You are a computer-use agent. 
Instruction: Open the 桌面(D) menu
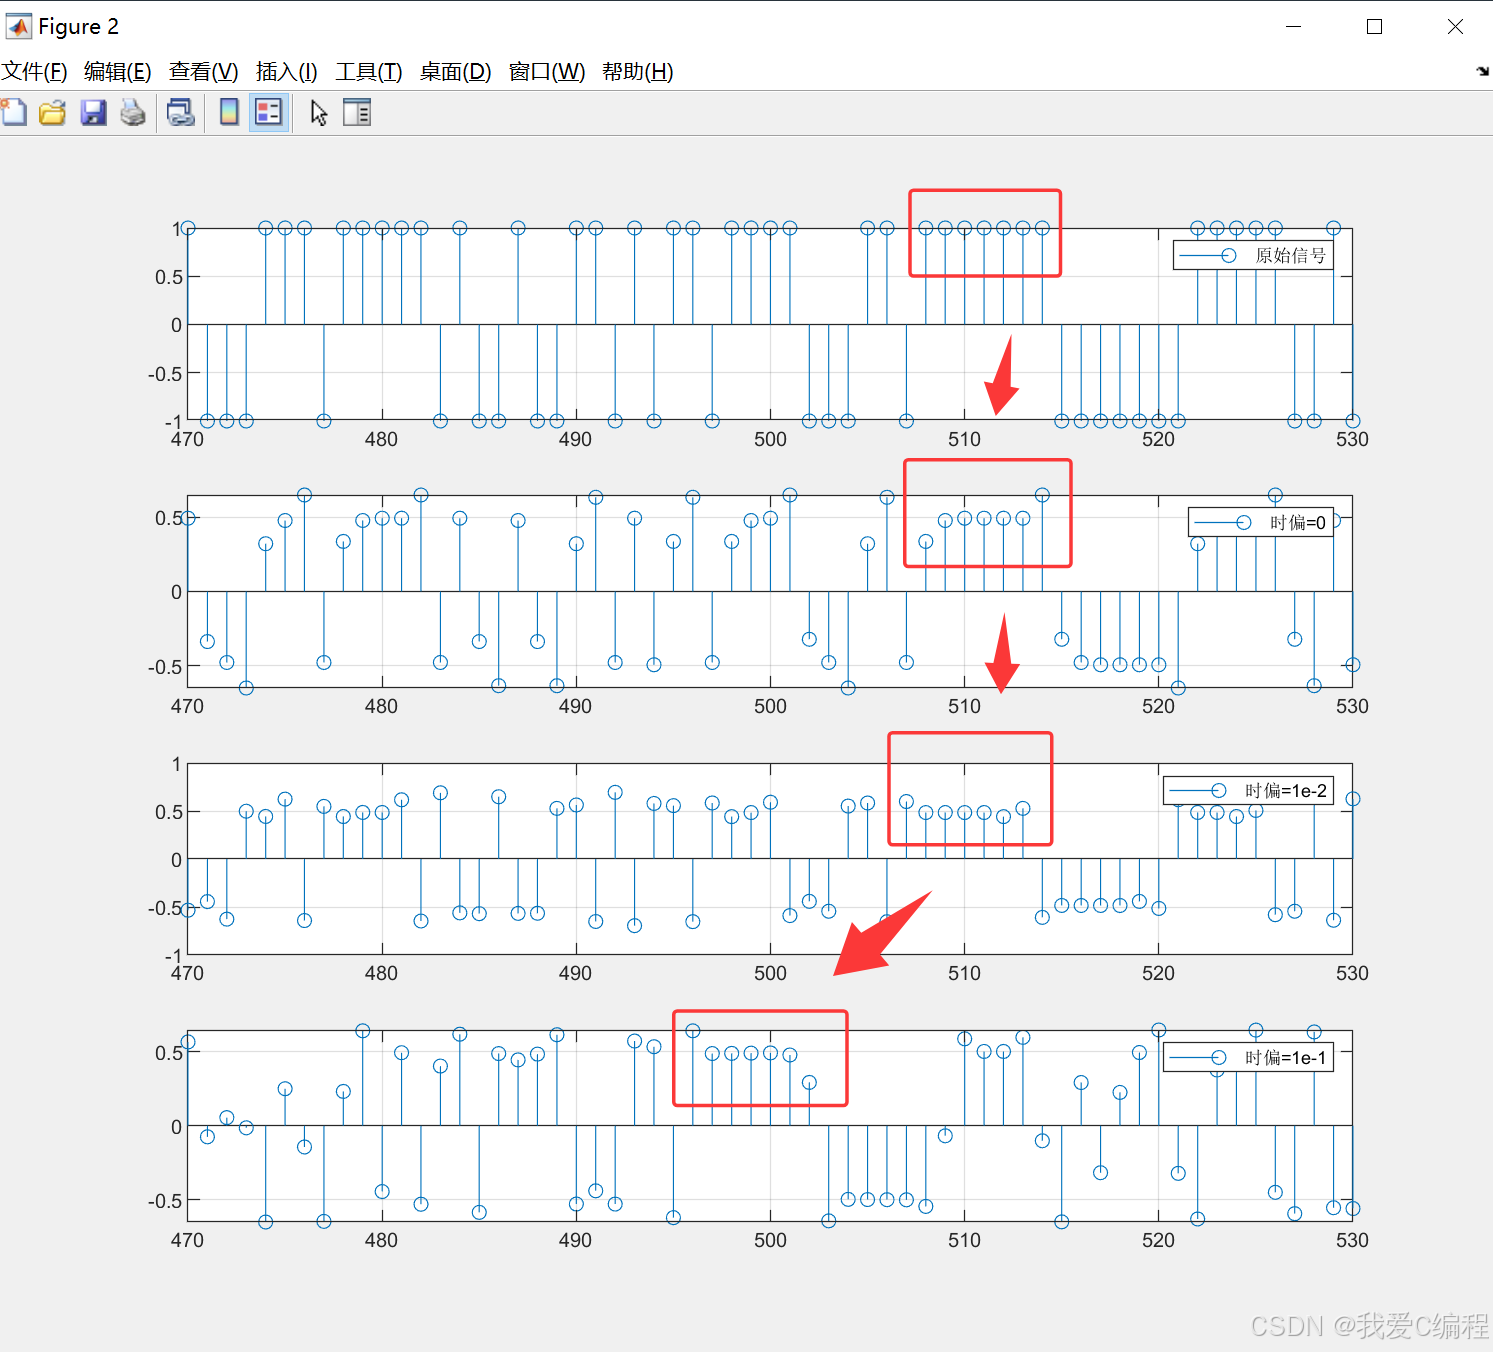click(456, 72)
